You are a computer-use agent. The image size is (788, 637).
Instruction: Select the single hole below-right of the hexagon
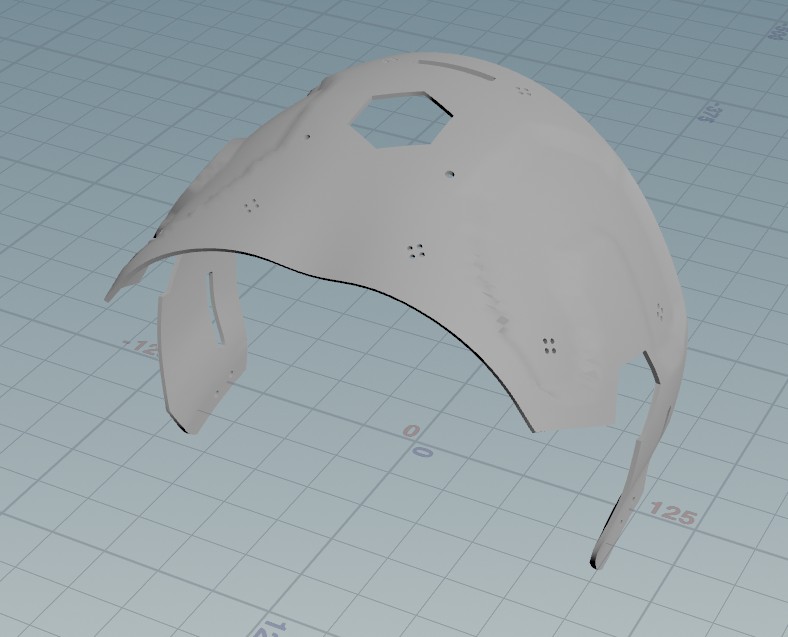point(453,173)
